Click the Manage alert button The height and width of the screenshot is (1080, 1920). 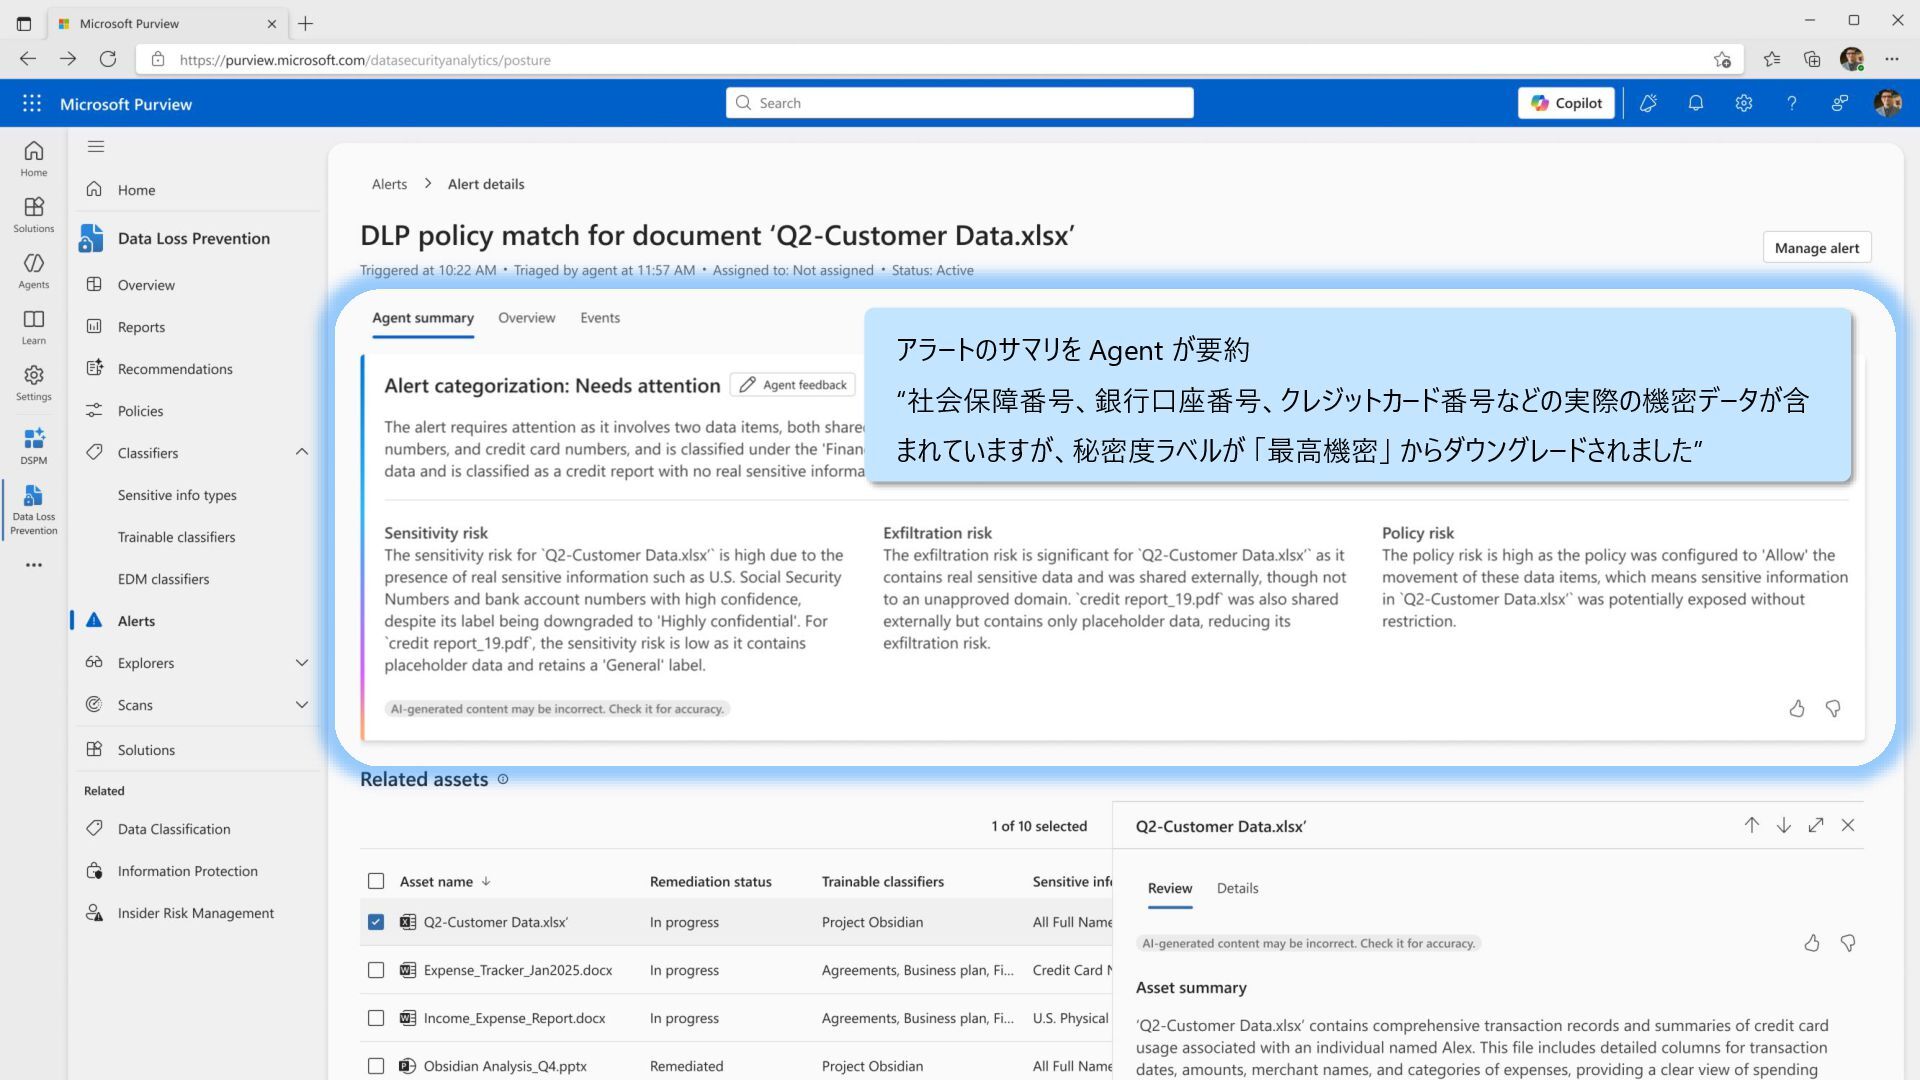click(1816, 248)
